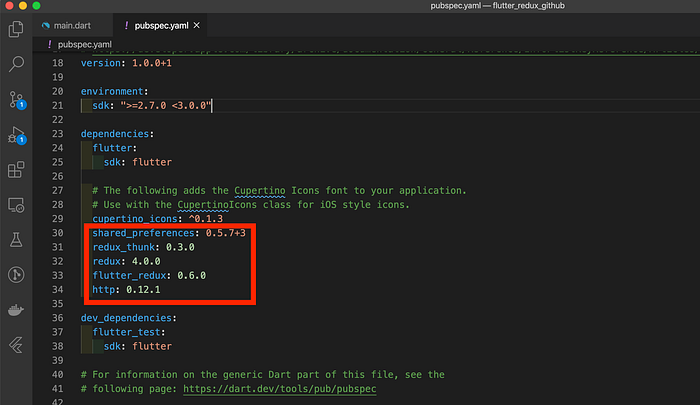Viewport: 700px width, 405px height.
Task: Click the 0.12.1 http version value
Action: pyautogui.click(x=143, y=289)
